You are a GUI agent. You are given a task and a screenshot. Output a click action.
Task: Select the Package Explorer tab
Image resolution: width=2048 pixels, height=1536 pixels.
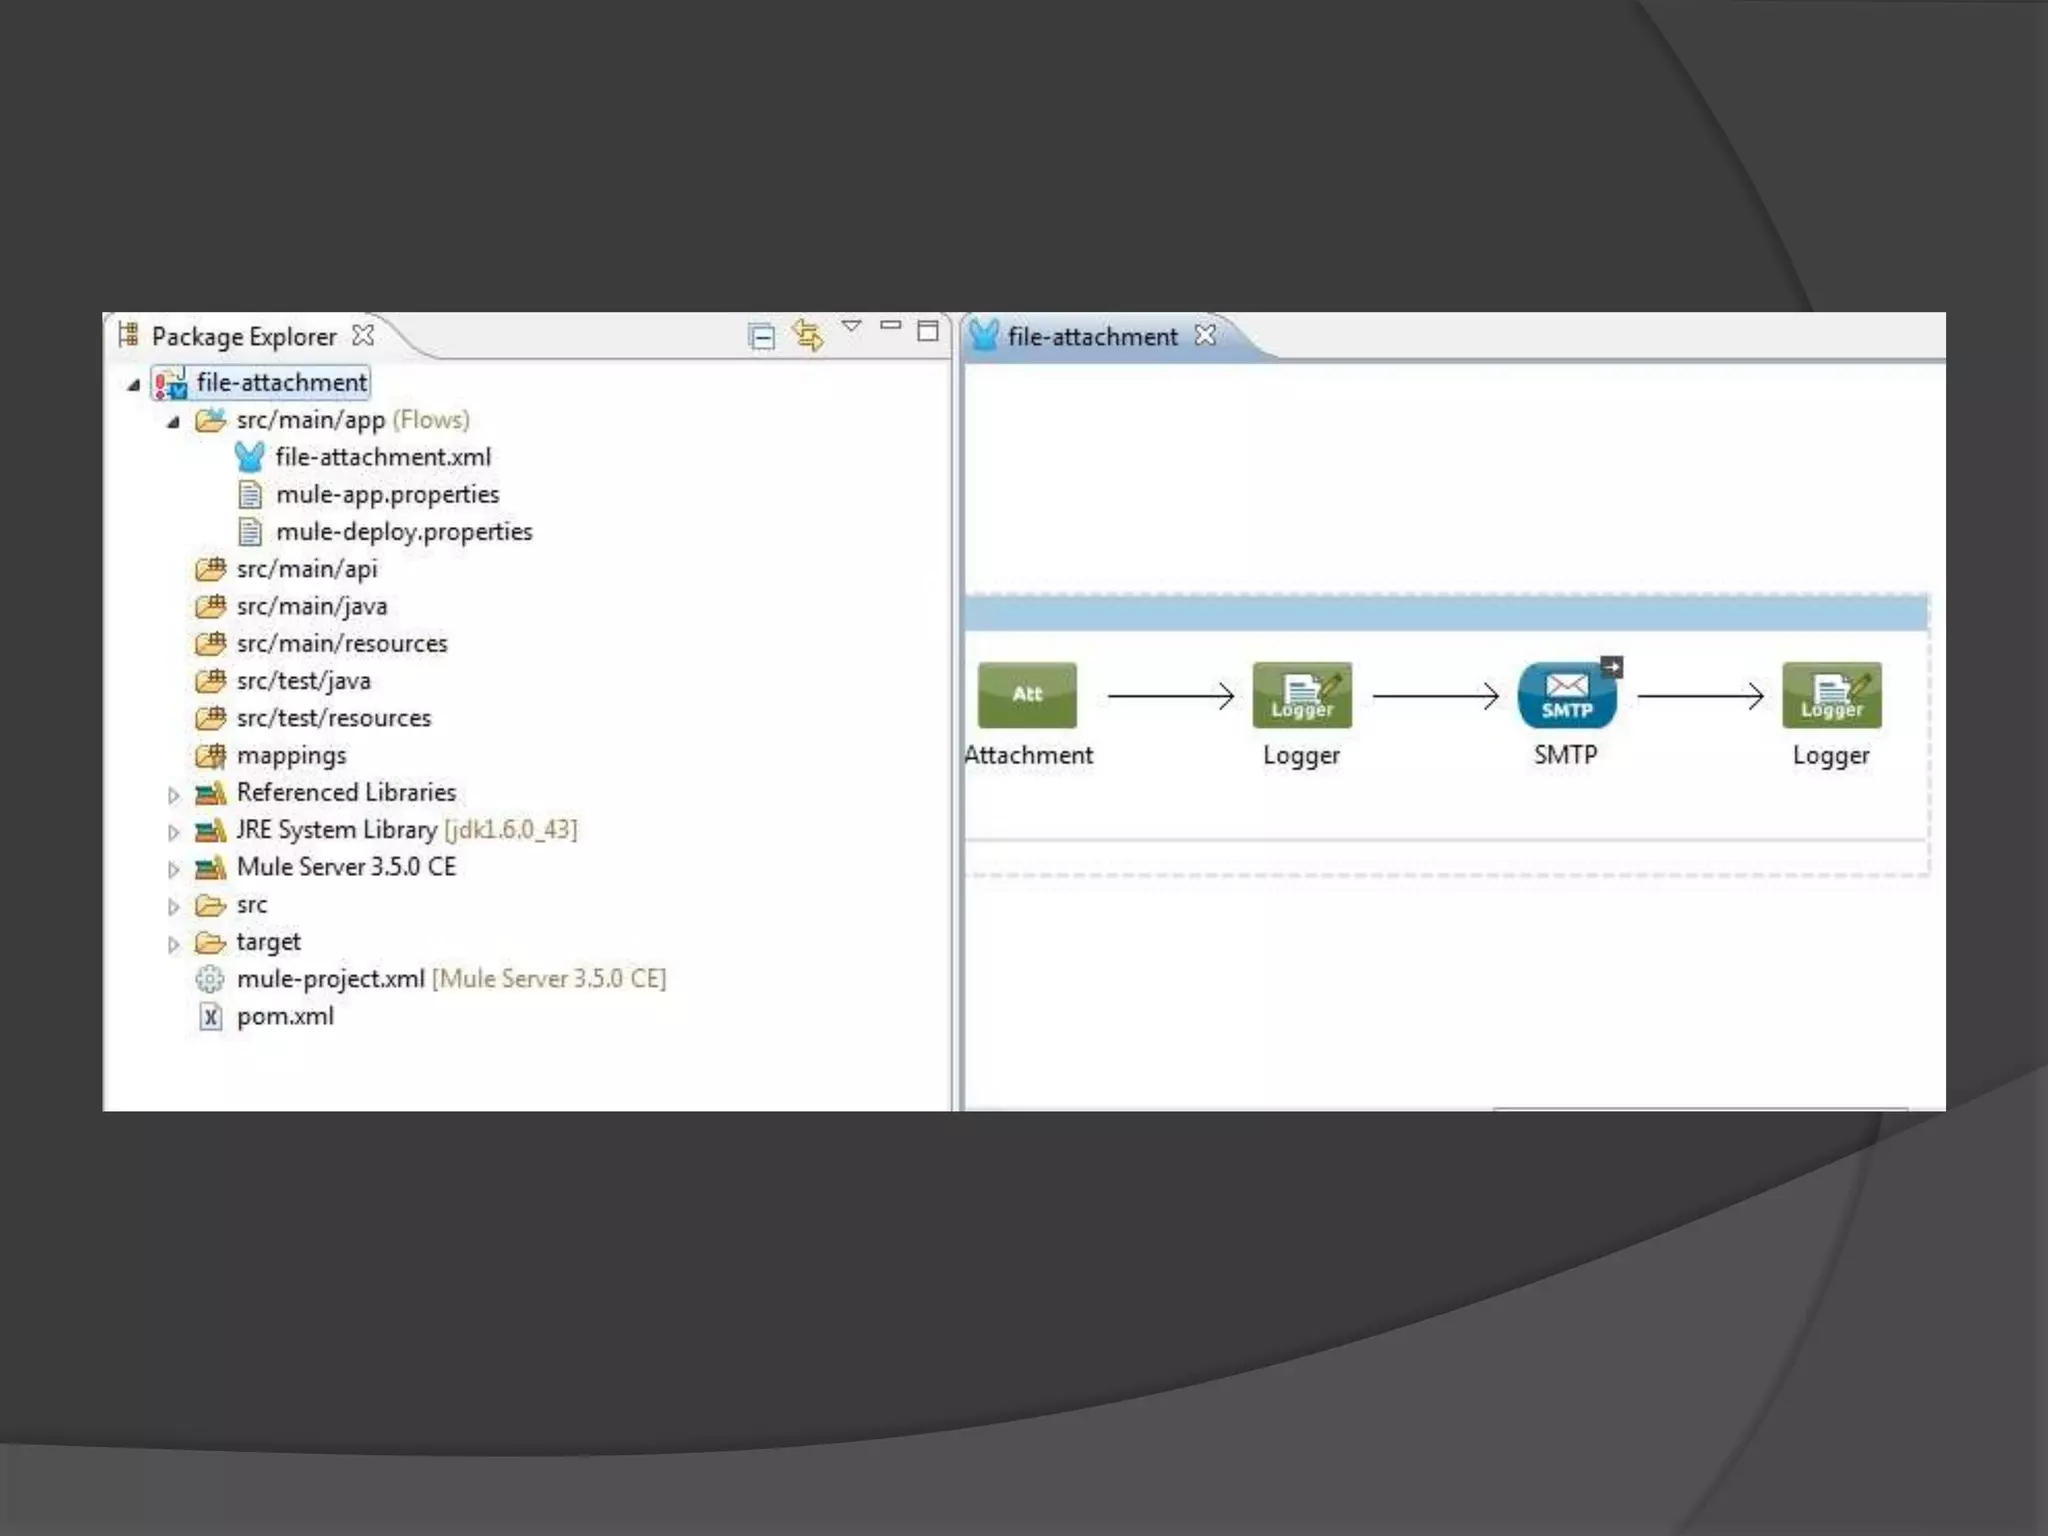(x=243, y=337)
